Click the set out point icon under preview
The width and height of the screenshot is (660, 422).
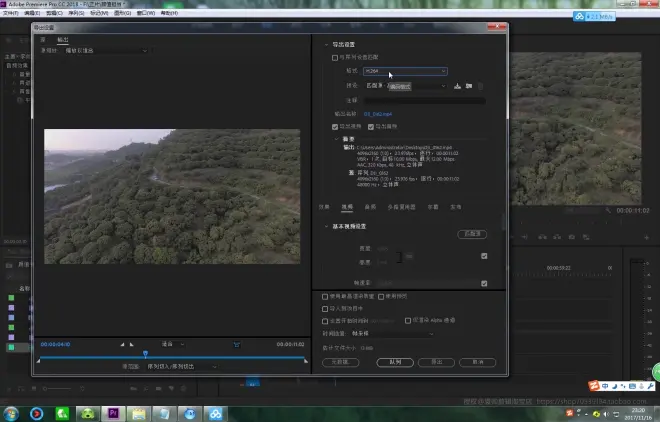click(x=132, y=345)
